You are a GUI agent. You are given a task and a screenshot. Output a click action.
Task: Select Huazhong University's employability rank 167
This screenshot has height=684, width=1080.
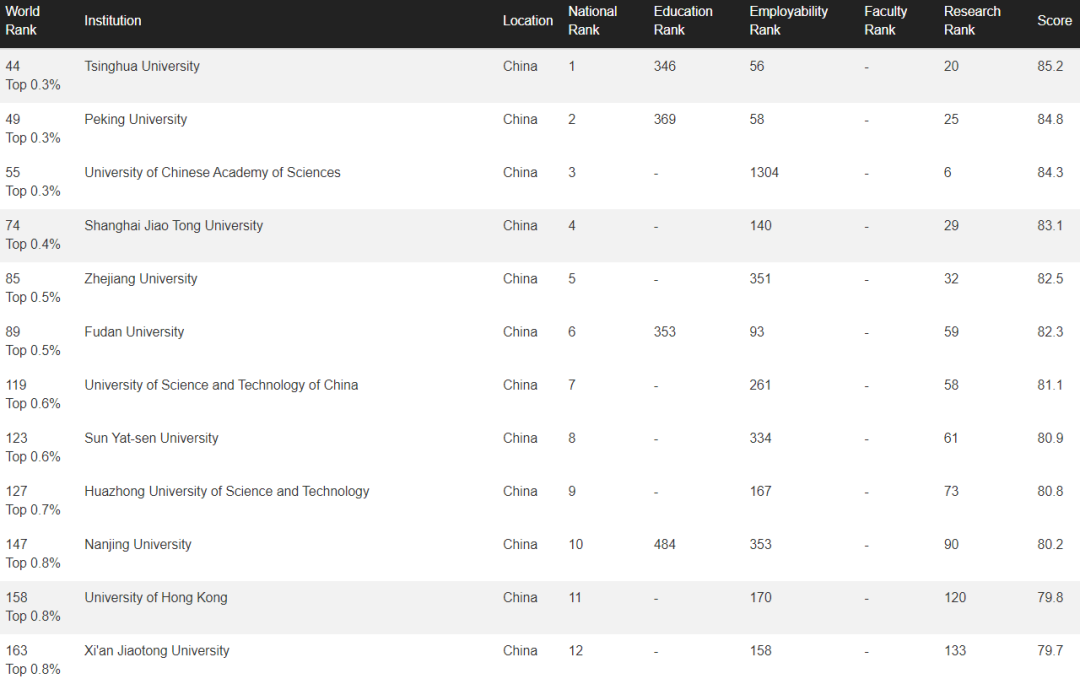[x=760, y=491]
